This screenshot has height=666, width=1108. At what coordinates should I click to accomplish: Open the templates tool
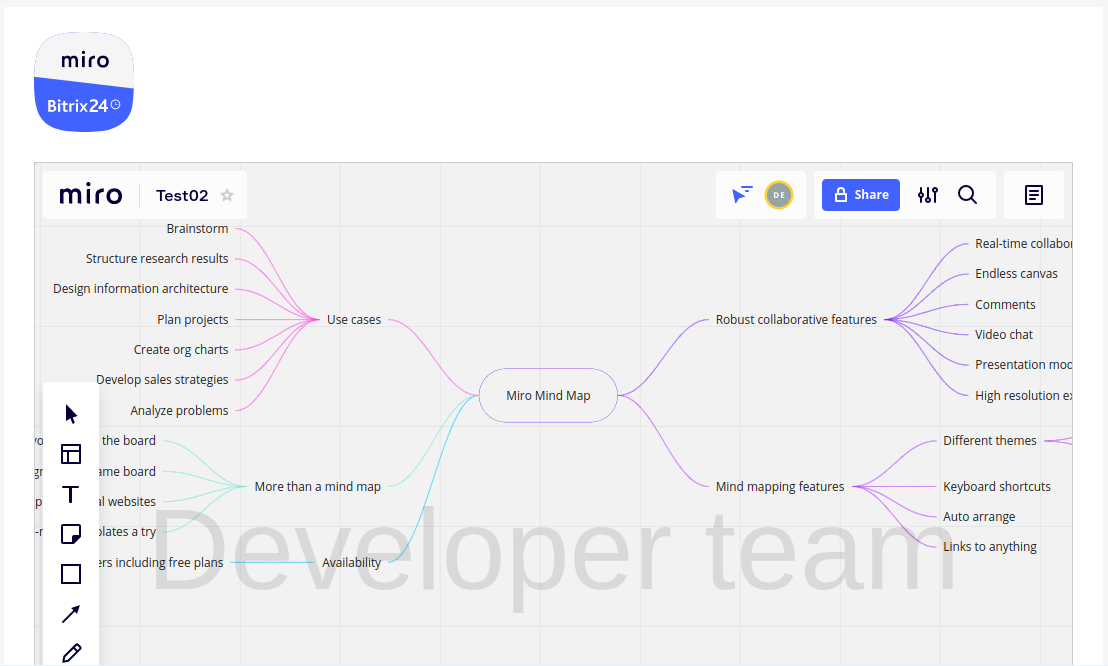click(71, 454)
